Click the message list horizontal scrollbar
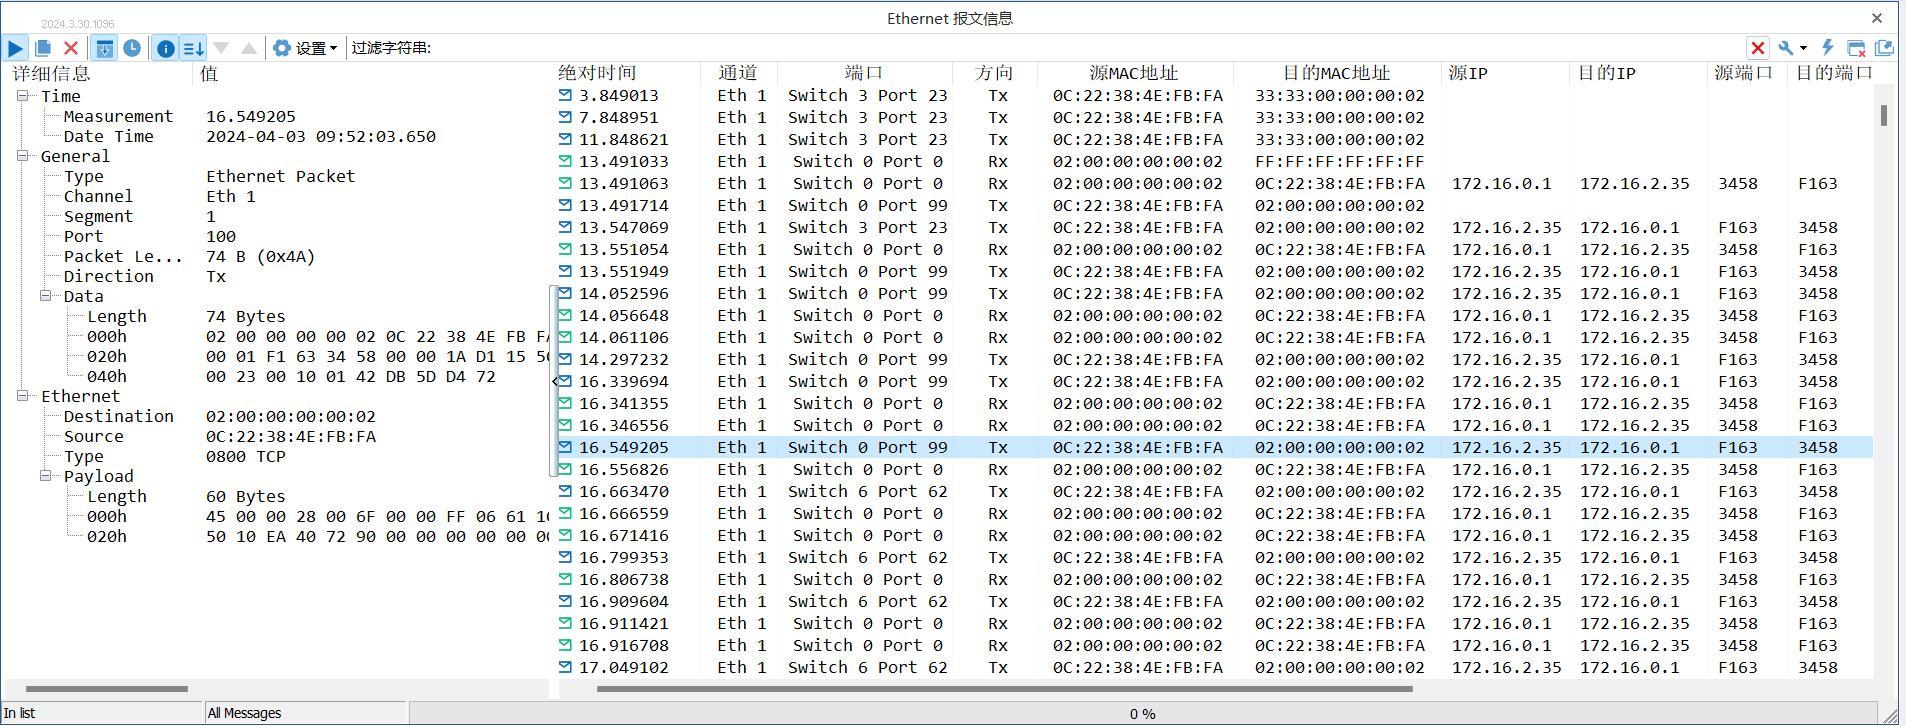The height and width of the screenshot is (726, 1906). (1004, 688)
